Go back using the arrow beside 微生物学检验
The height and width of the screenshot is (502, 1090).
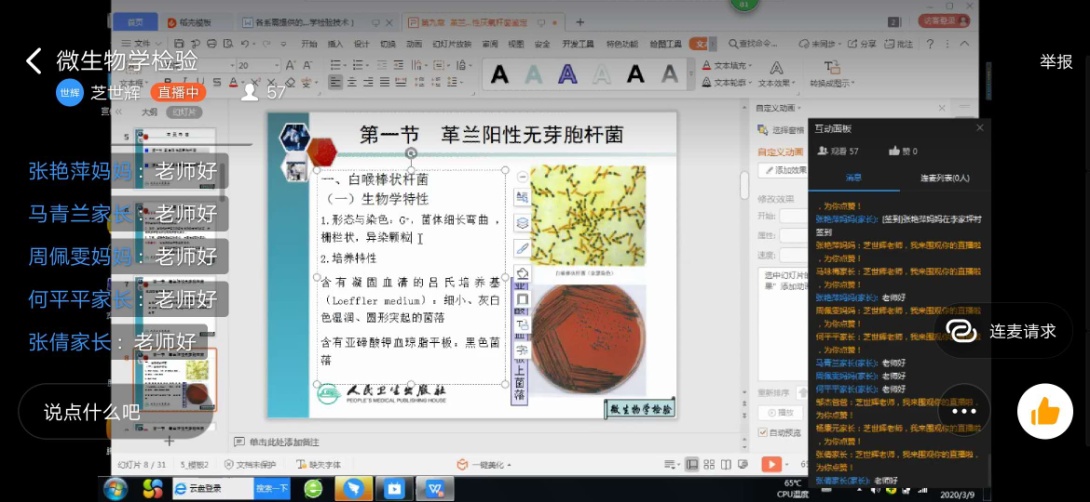coord(33,61)
